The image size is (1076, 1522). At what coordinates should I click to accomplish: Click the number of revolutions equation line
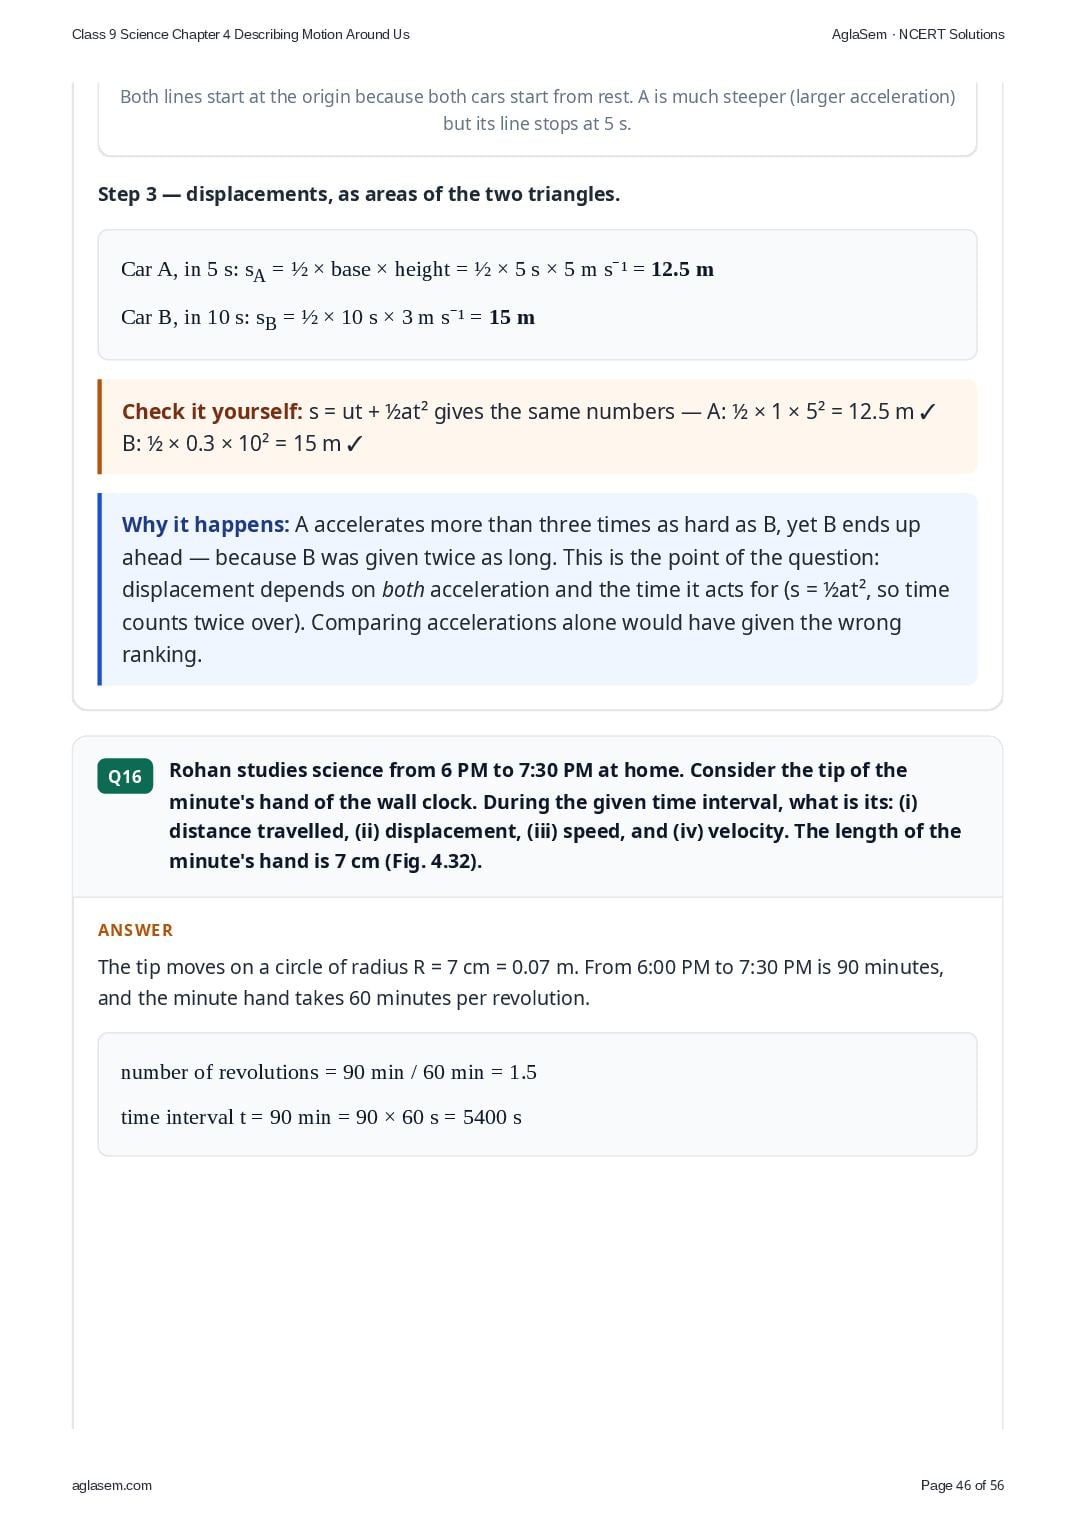pos(329,1072)
